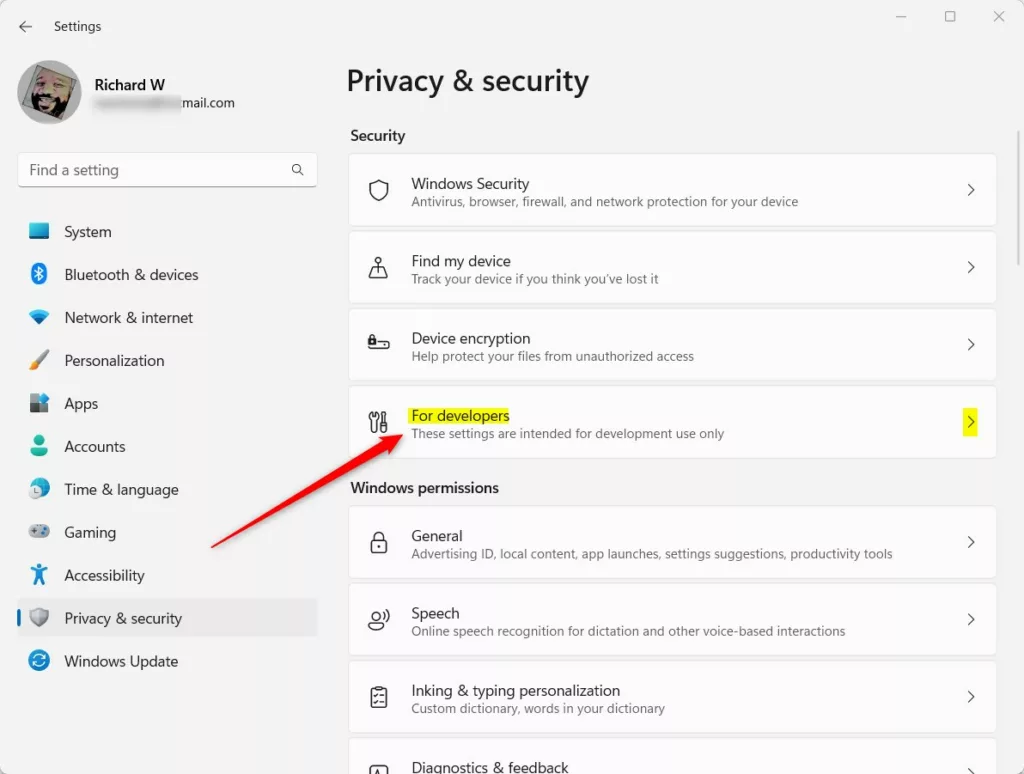Click the vertical scrollbar on right edge

point(1018,198)
